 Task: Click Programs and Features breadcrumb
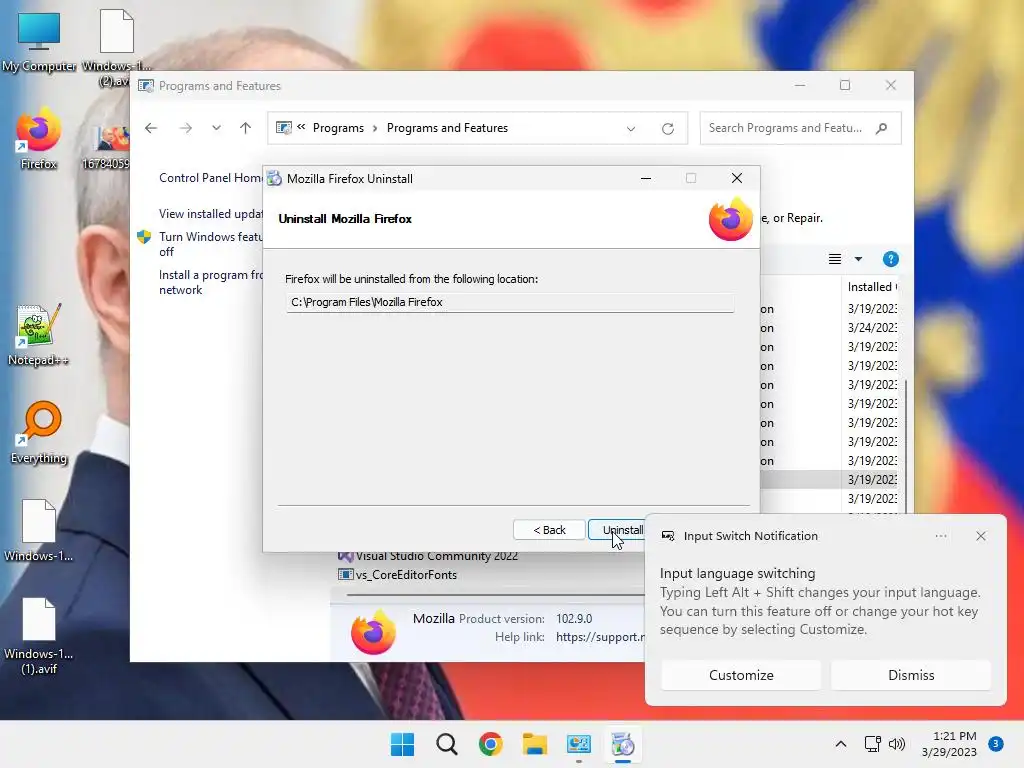coord(447,128)
